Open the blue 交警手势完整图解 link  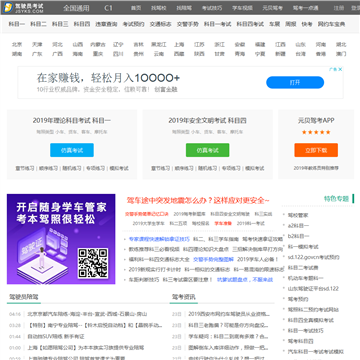(213, 259)
